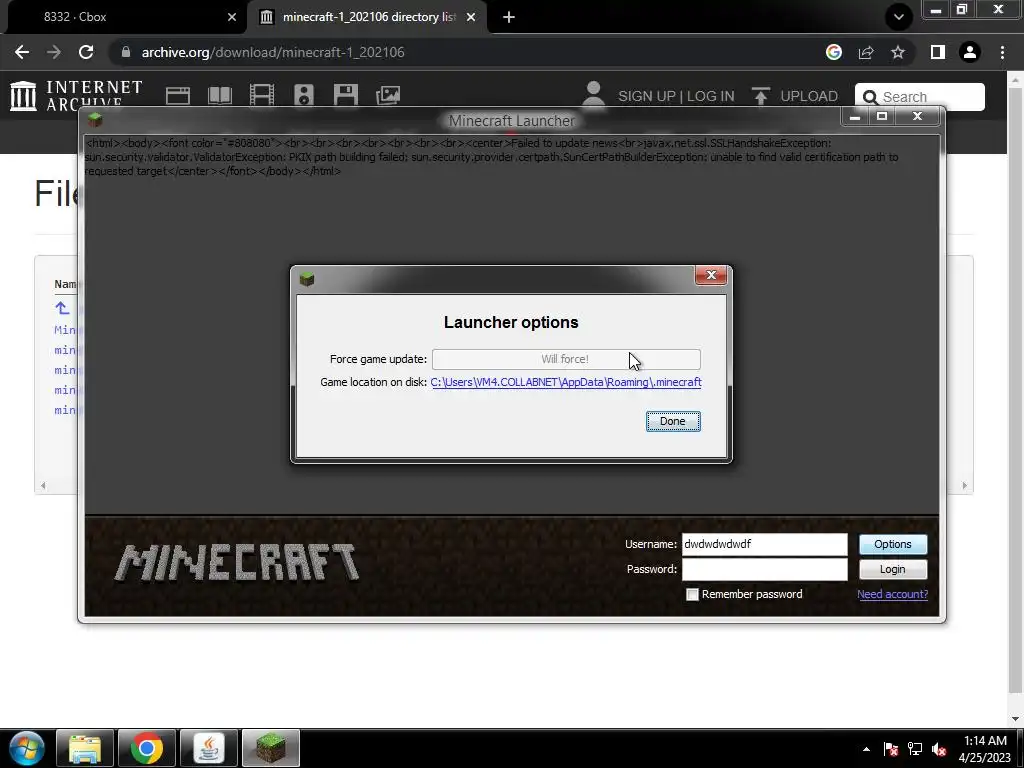Open the Need account? link
The height and width of the screenshot is (768, 1024).
(892, 594)
